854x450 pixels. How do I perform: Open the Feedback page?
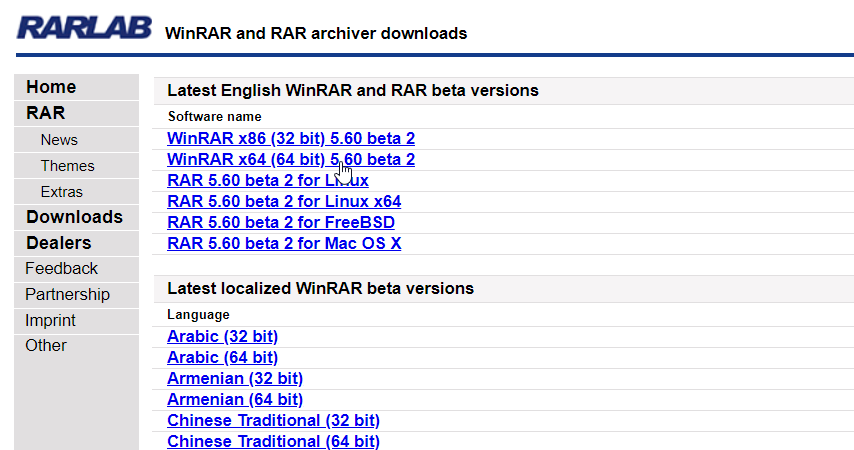click(x=62, y=269)
